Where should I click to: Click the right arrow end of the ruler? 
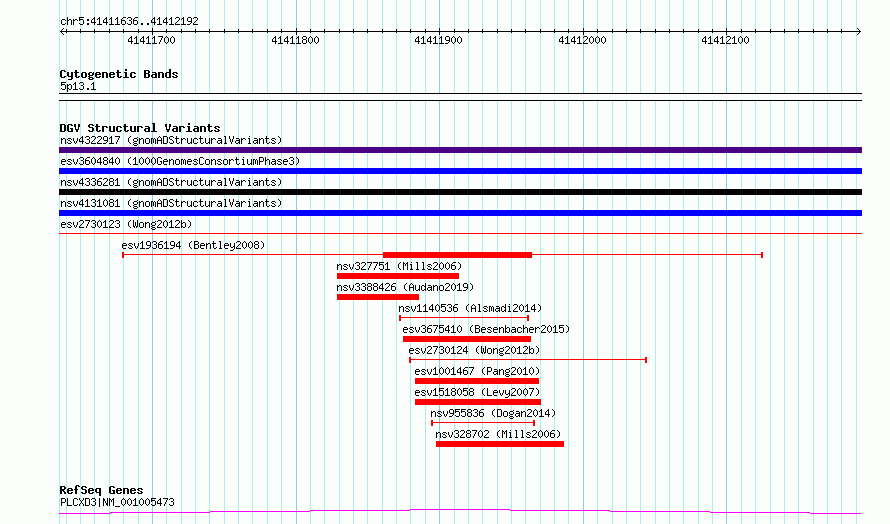pos(859,31)
